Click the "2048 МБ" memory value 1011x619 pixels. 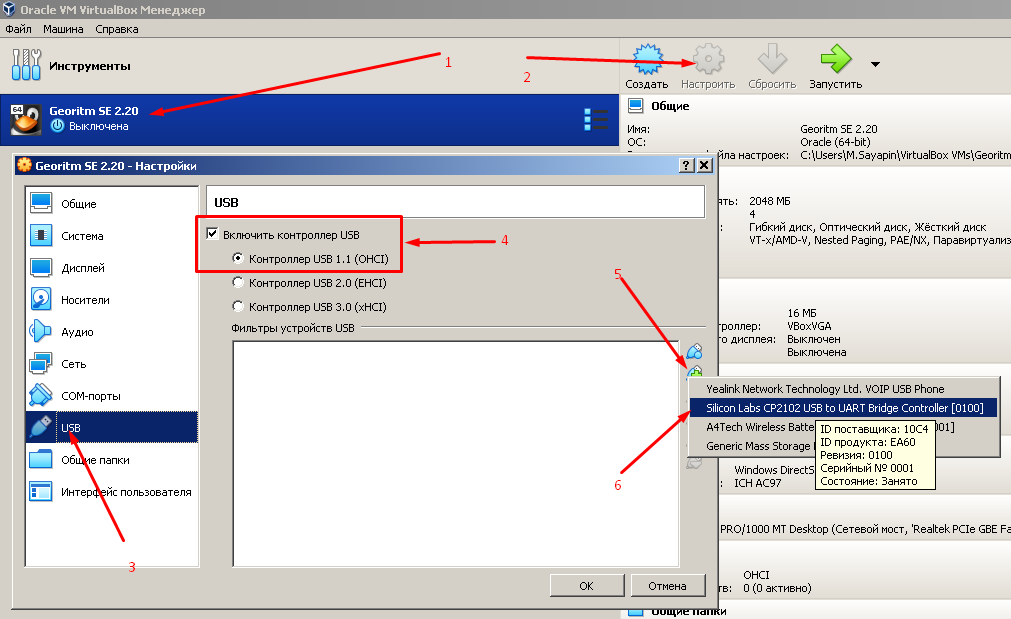click(x=769, y=201)
